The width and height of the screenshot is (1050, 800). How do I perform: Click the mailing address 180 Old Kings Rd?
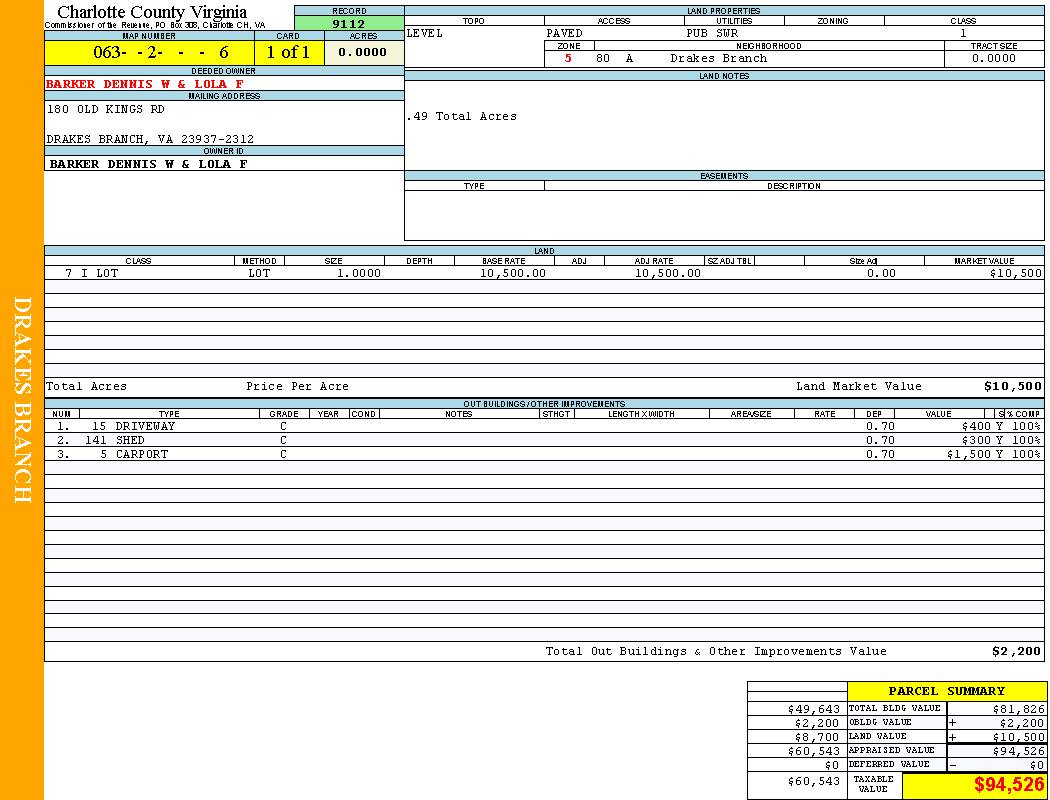click(x=106, y=109)
